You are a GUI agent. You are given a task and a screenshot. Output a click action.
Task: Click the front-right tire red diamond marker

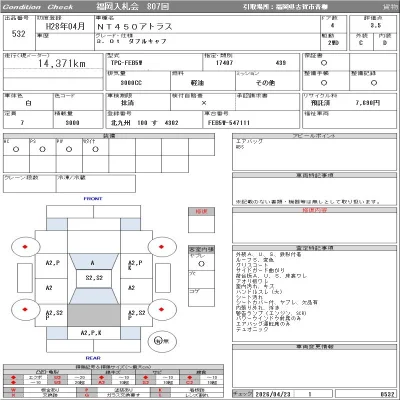click(x=162, y=247)
